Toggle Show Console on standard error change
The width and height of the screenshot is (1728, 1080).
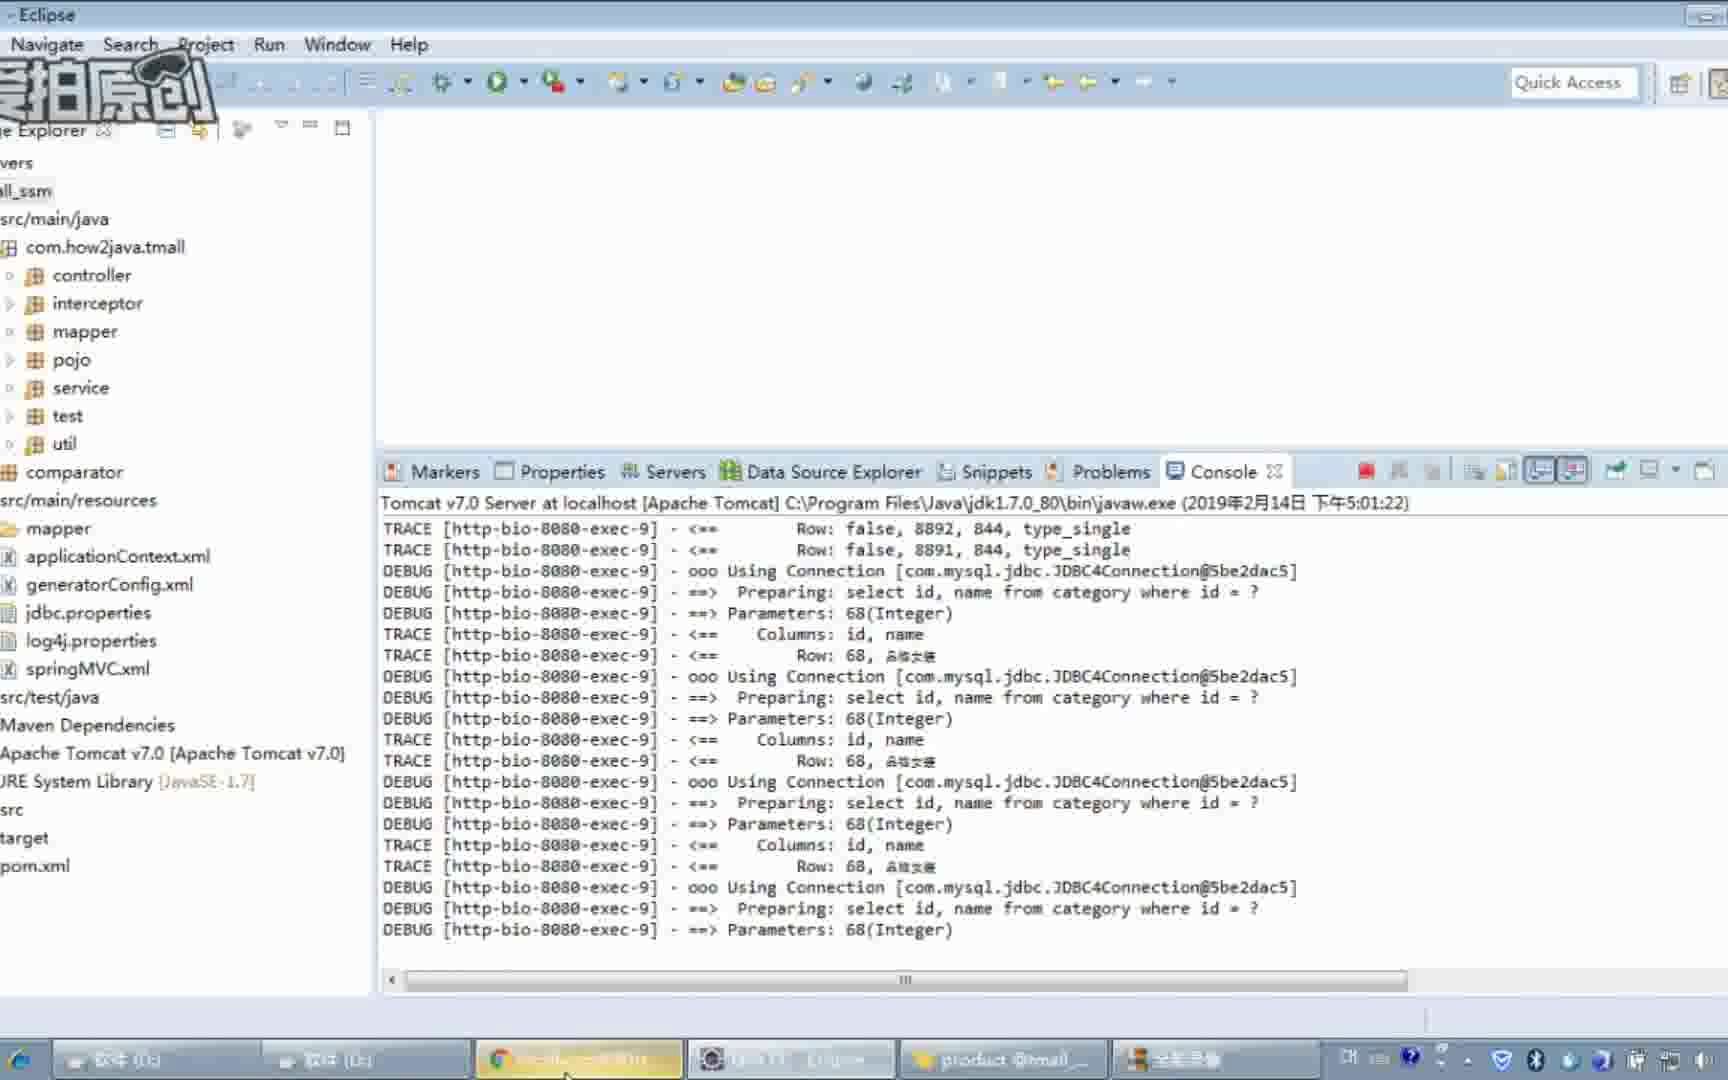click(x=1572, y=470)
